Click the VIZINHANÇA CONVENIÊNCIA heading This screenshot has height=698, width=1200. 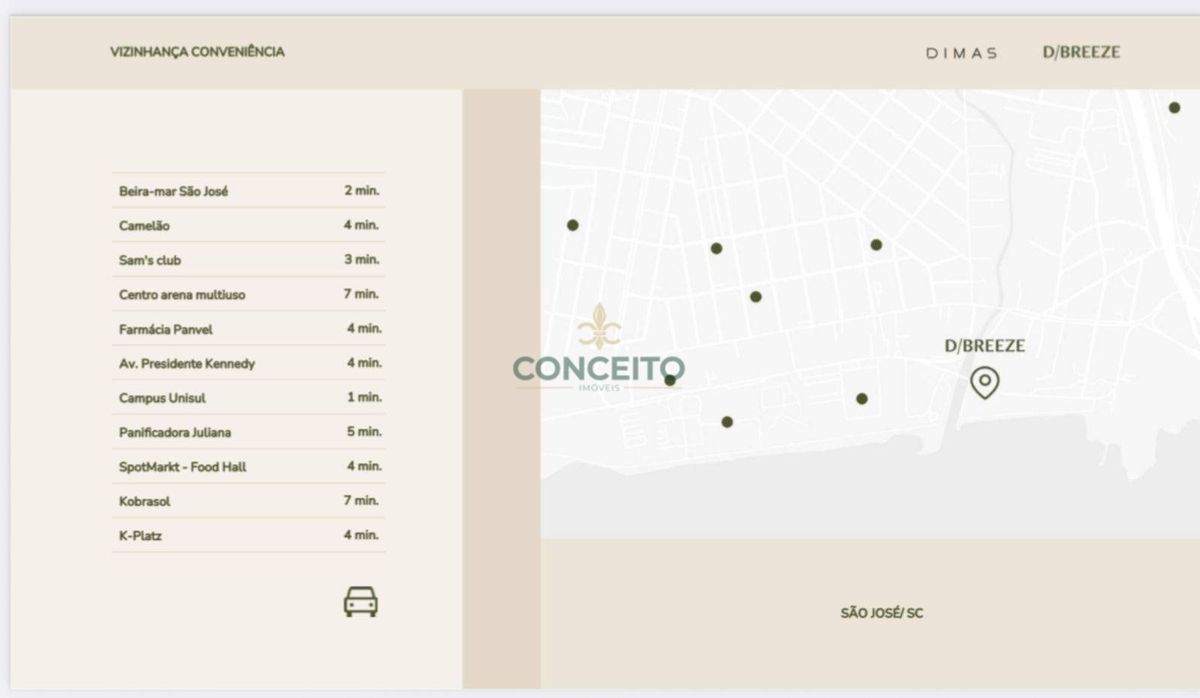(197, 52)
